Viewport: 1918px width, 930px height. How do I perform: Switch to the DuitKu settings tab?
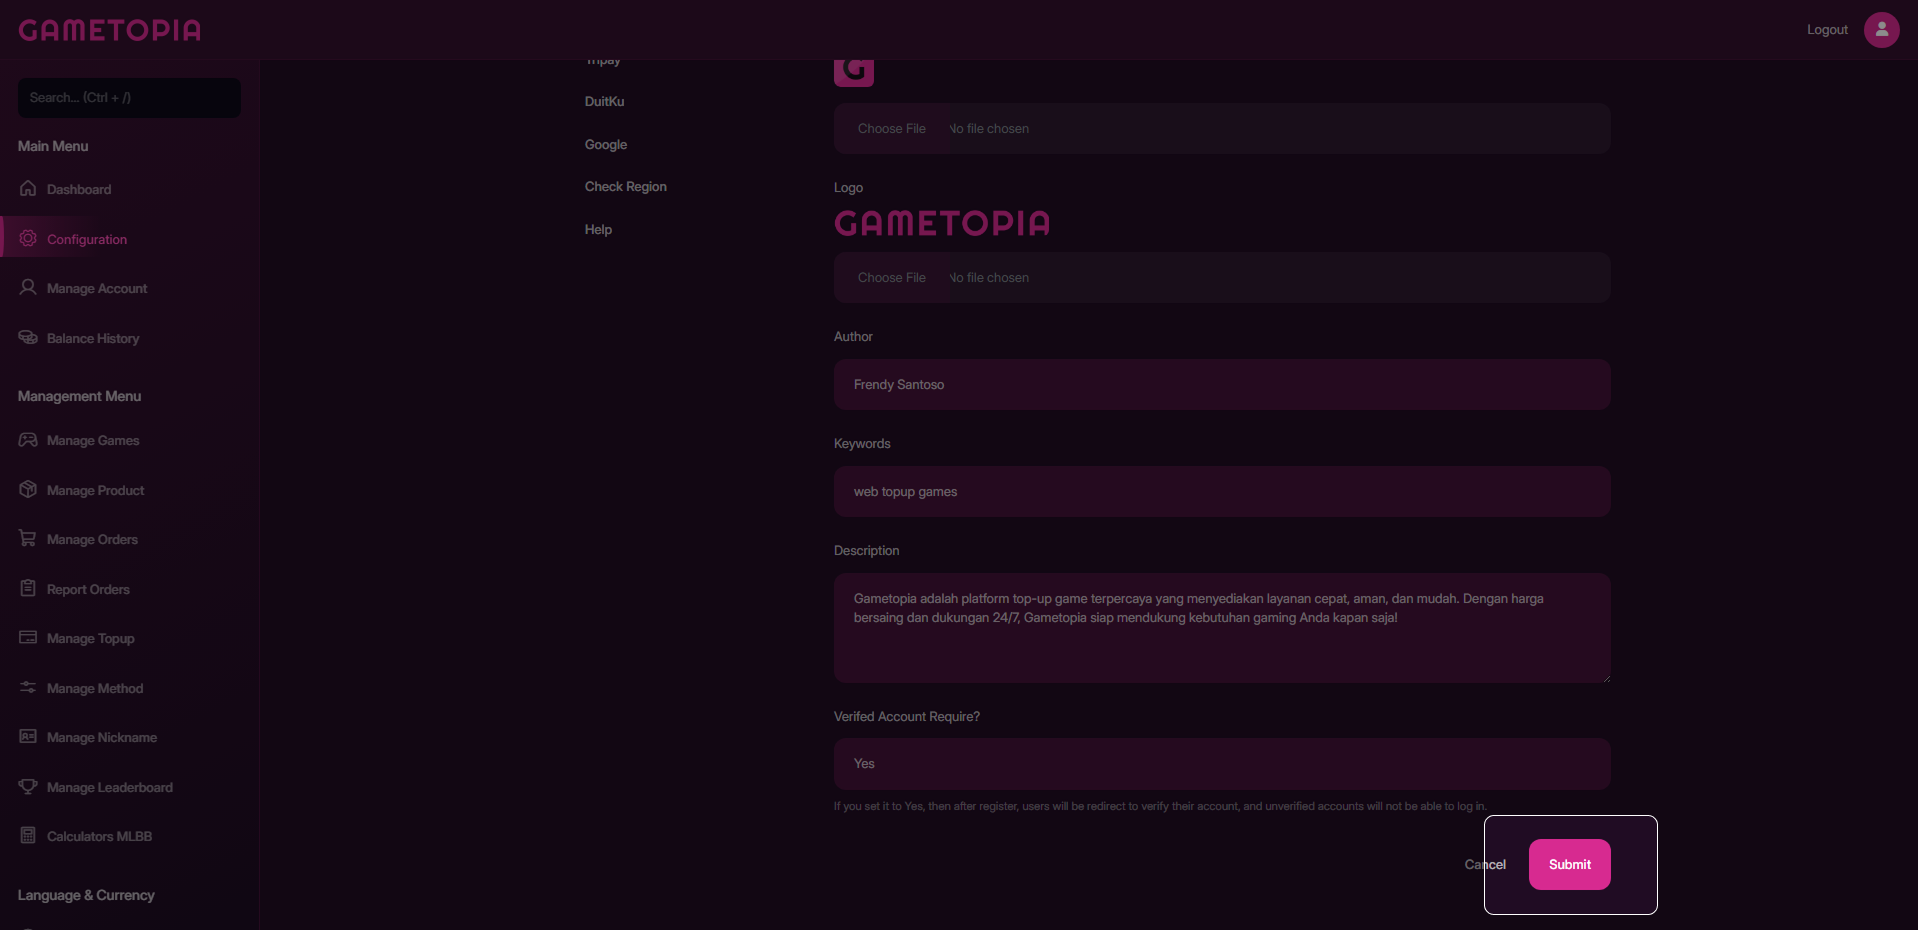[x=604, y=101]
